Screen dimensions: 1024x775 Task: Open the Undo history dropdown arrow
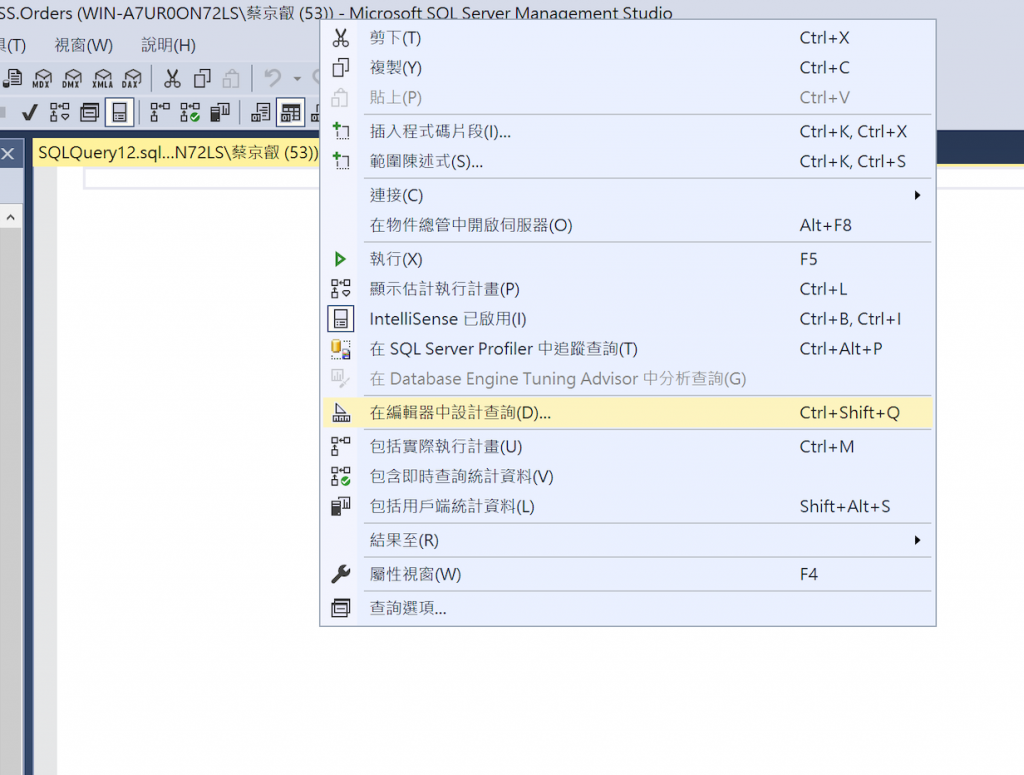(x=297, y=78)
